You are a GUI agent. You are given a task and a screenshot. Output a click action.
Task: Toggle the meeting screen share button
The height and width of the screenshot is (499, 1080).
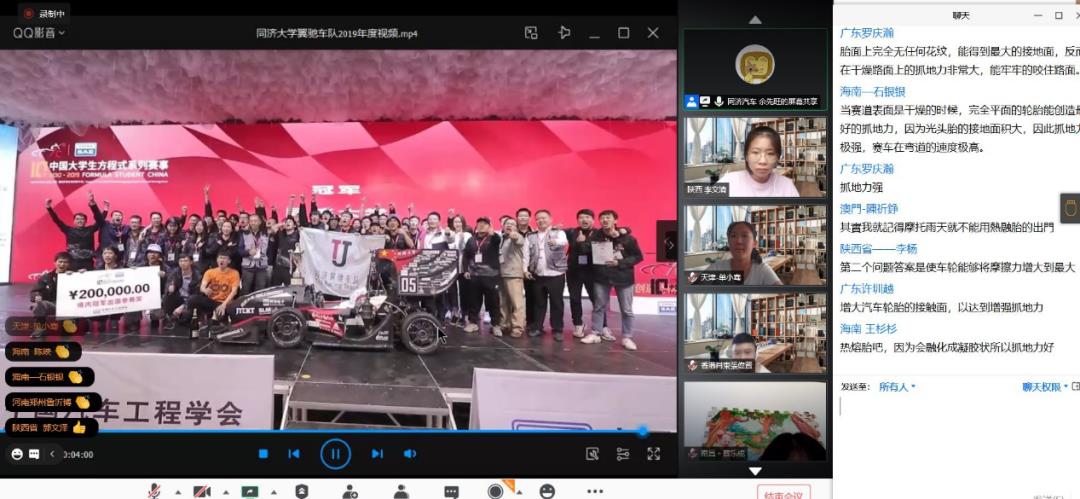click(x=250, y=491)
